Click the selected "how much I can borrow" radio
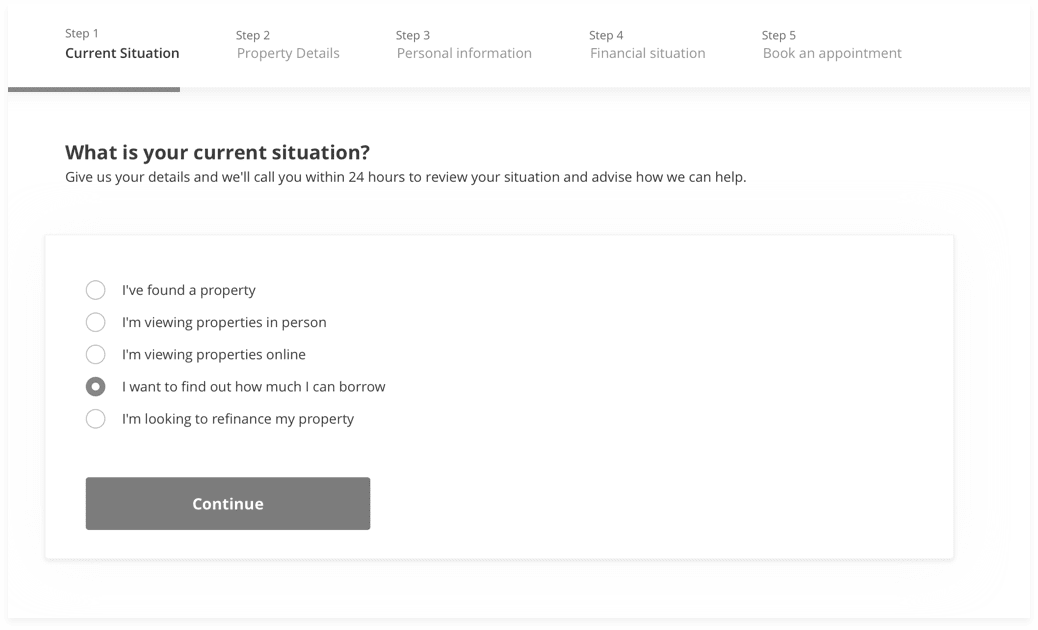 pyautogui.click(x=95, y=386)
